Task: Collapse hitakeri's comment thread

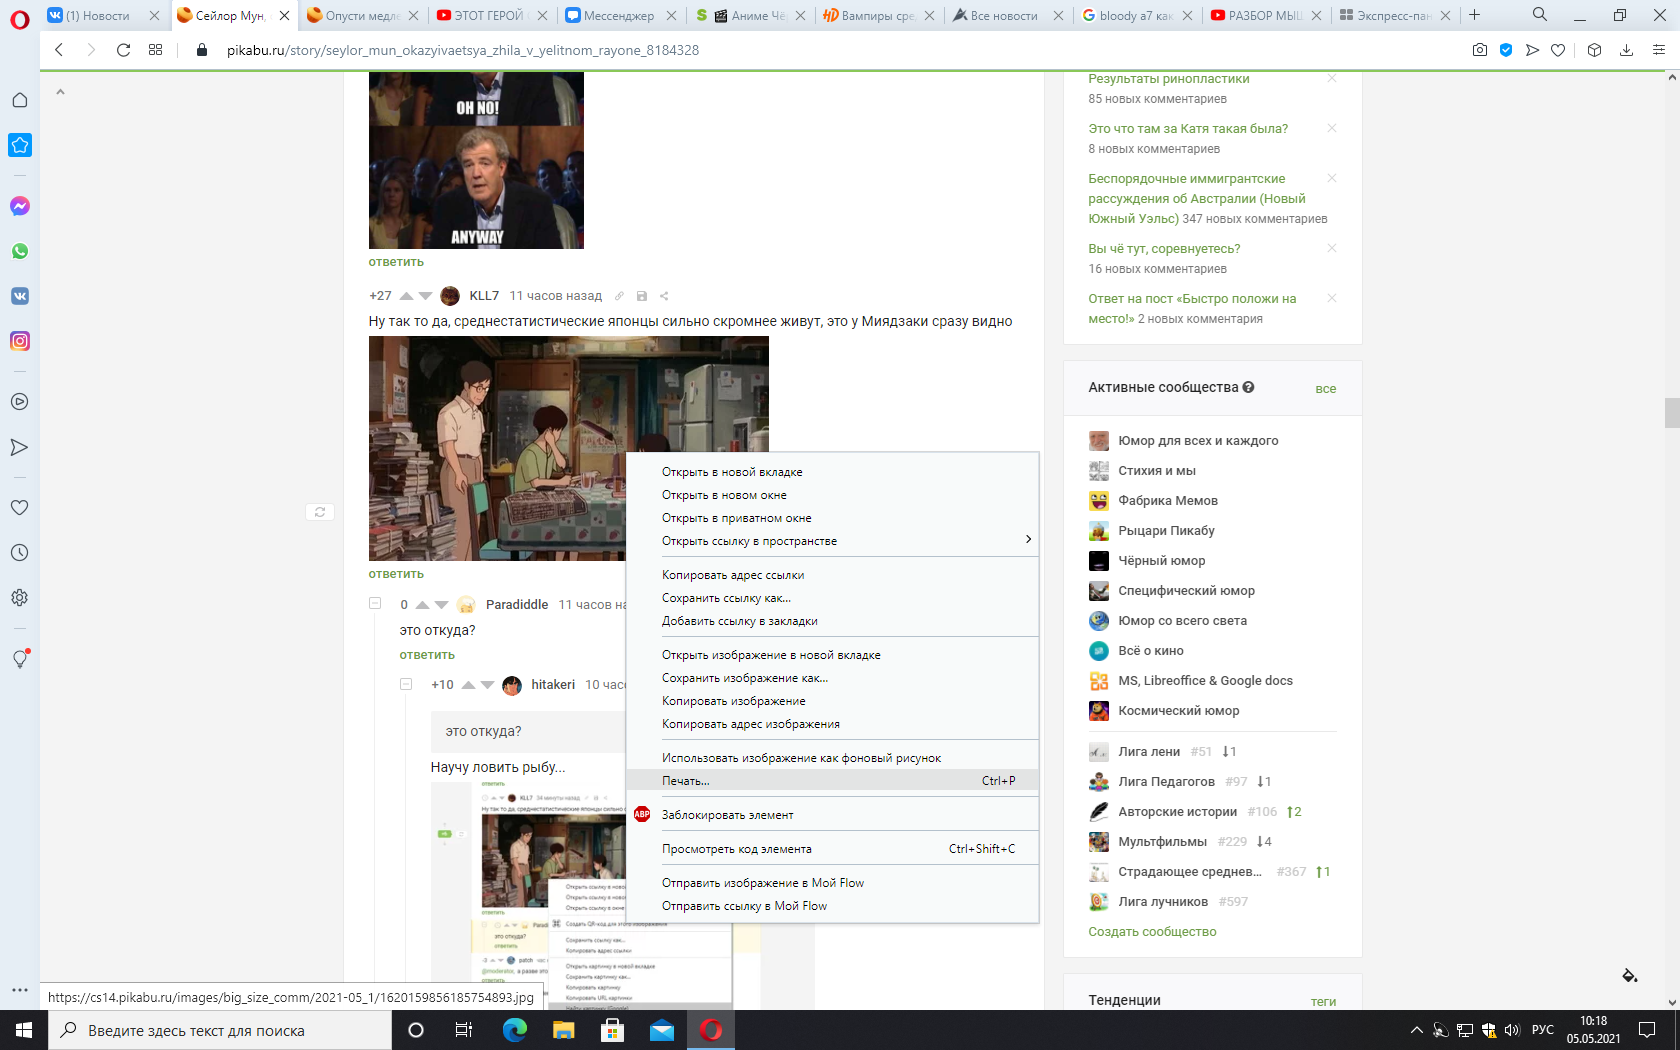Action: (x=406, y=684)
